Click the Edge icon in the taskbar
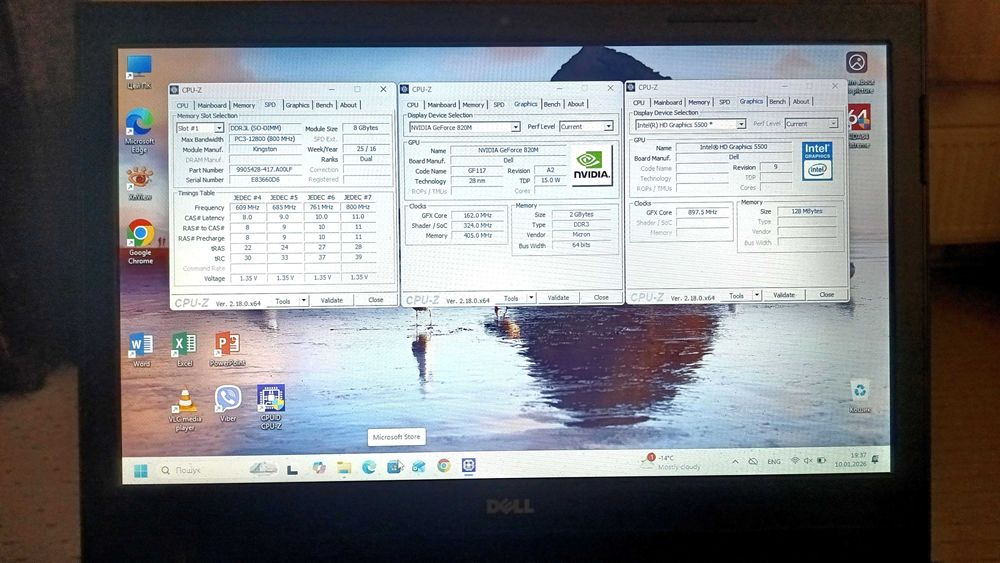The width and height of the screenshot is (1000, 563). pos(369,467)
